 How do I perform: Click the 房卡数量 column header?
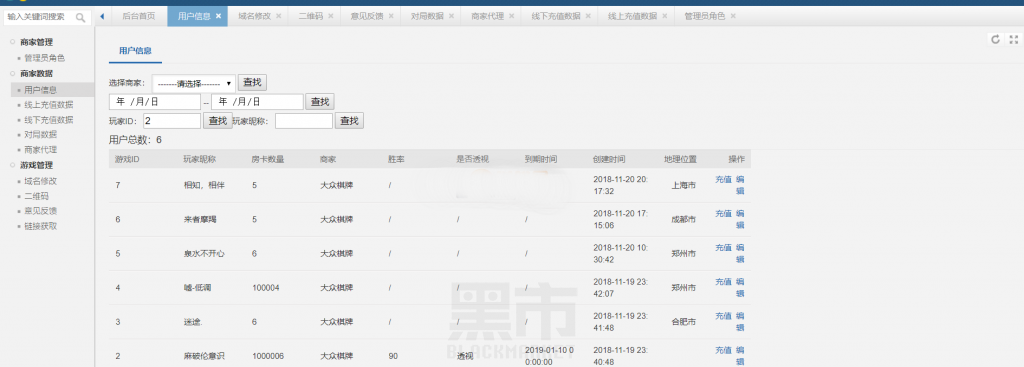[x=267, y=159]
